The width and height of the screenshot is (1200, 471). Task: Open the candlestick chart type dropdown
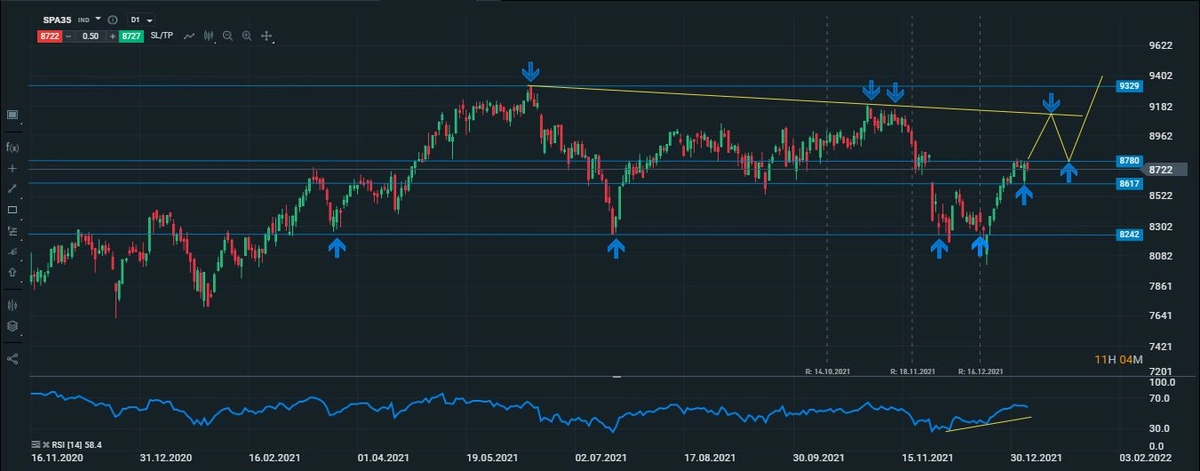coord(209,36)
